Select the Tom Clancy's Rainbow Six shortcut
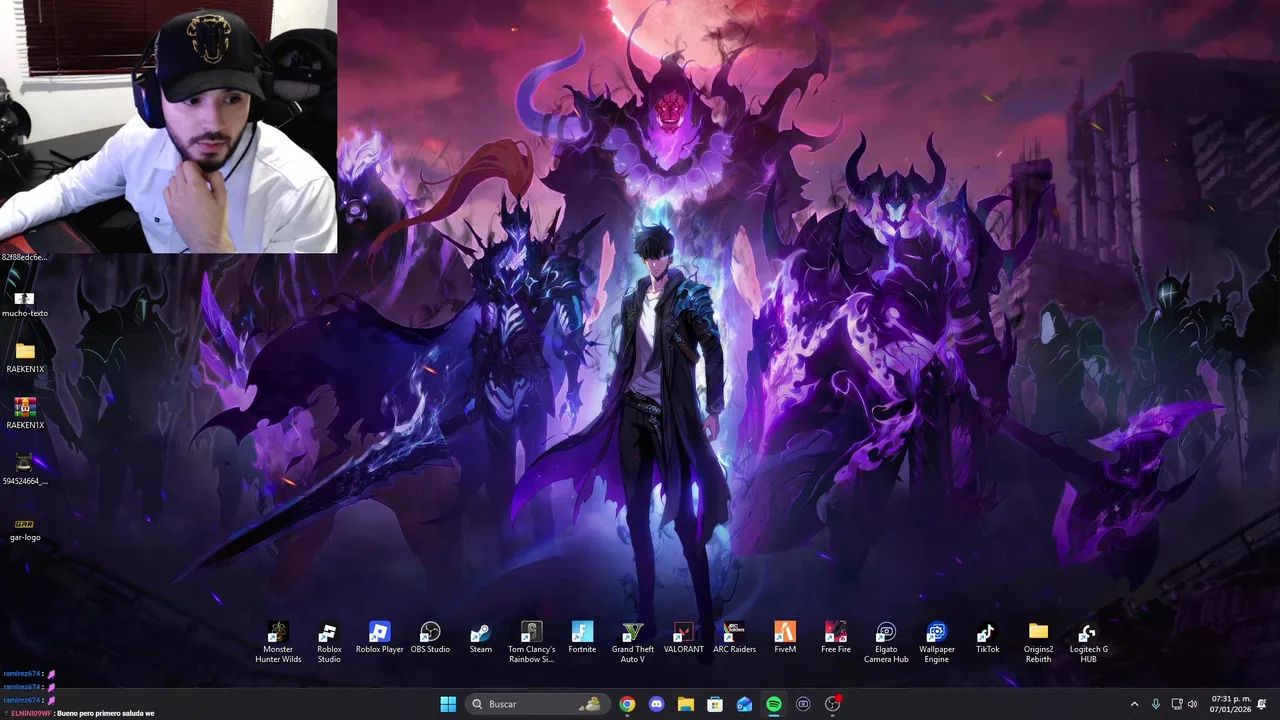Image resolution: width=1280 pixels, height=720 pixels. pyautogui.click(x=531, y=641)
